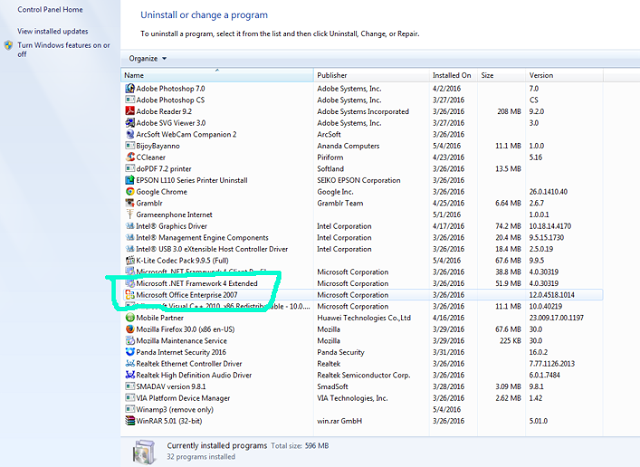
Task: Click the Panda Internet Security 2016 icon
Action: click(130, 352)
